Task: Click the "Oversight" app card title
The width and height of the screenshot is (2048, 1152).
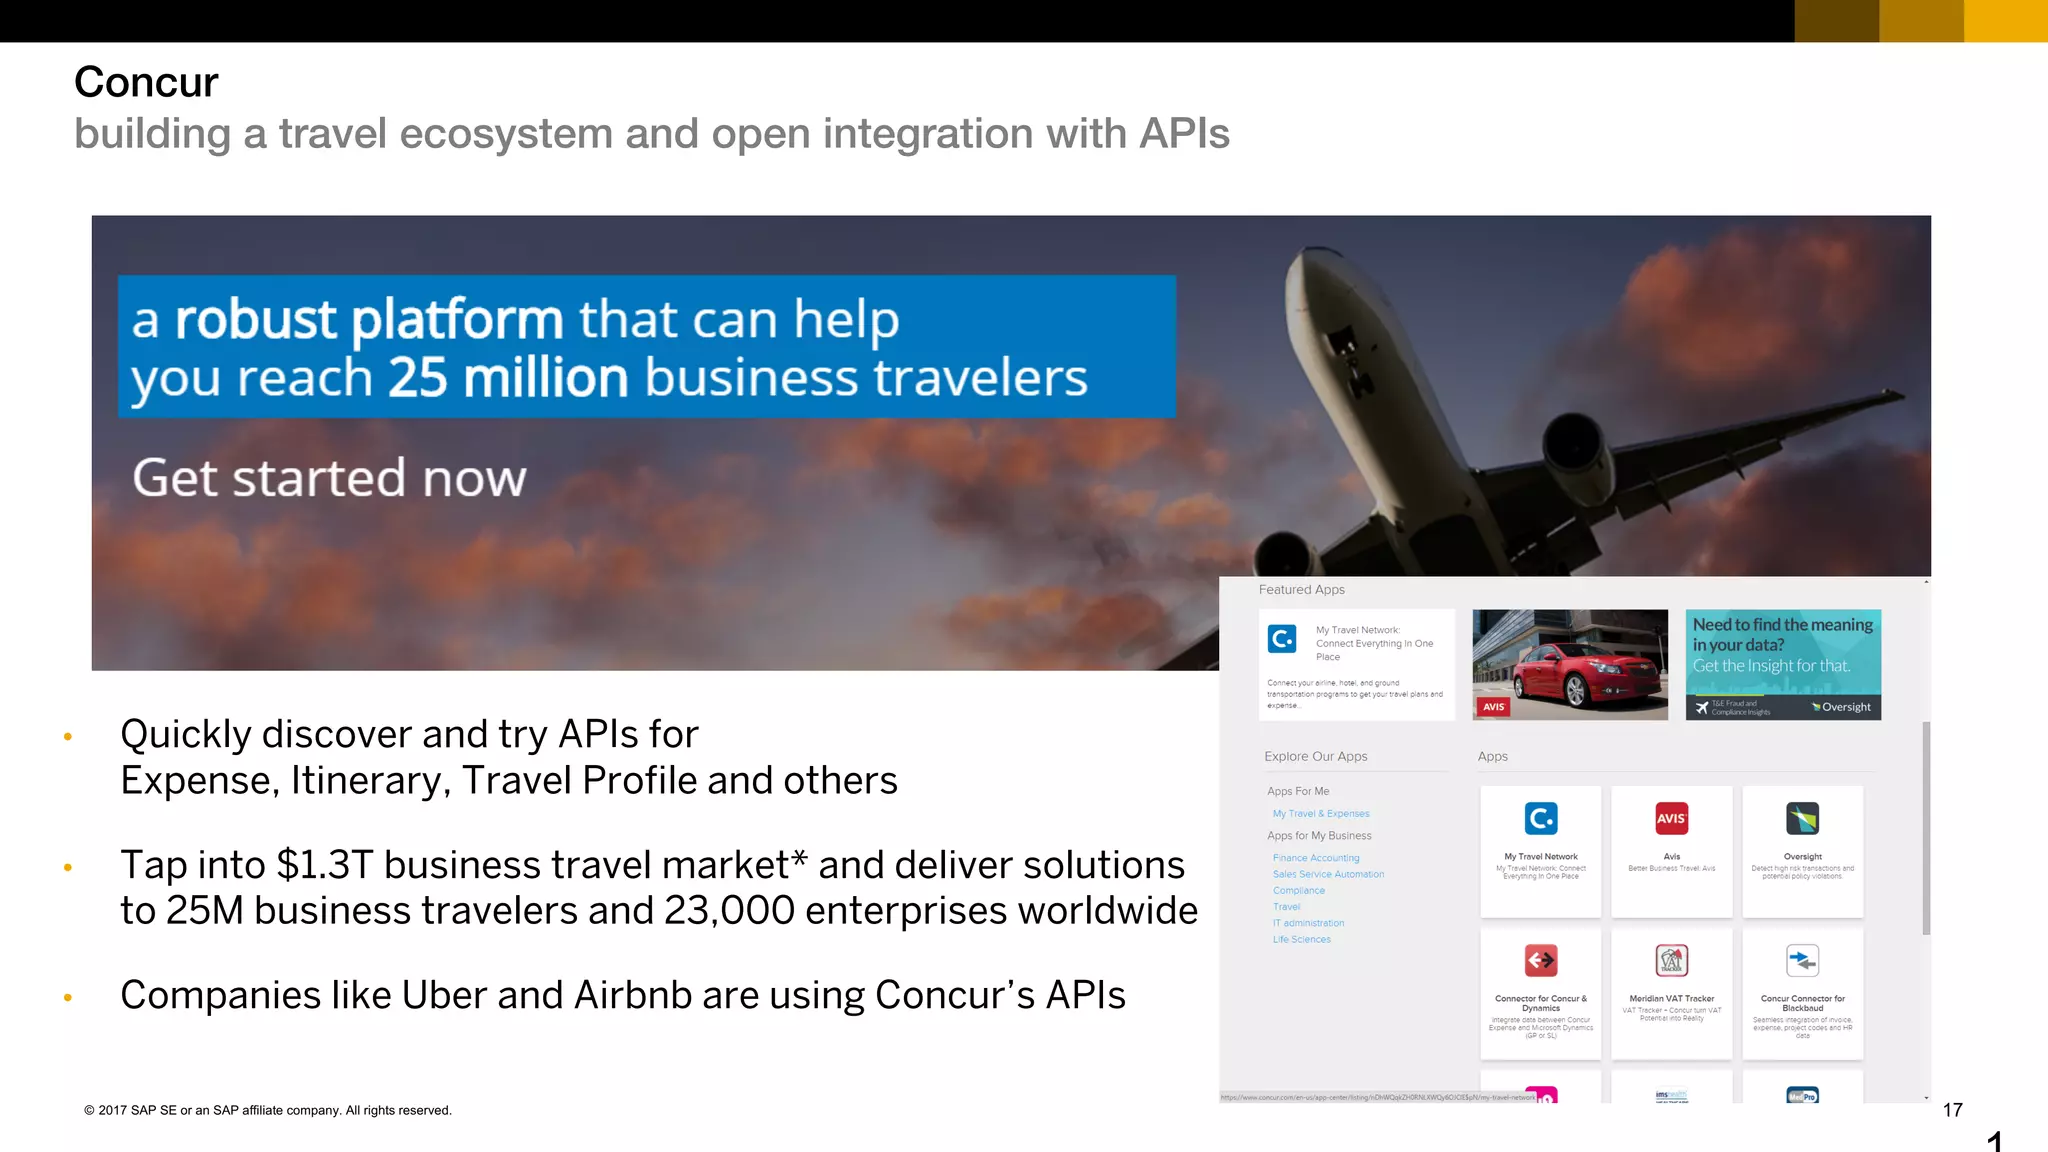Action: [x=1803, y=857]
